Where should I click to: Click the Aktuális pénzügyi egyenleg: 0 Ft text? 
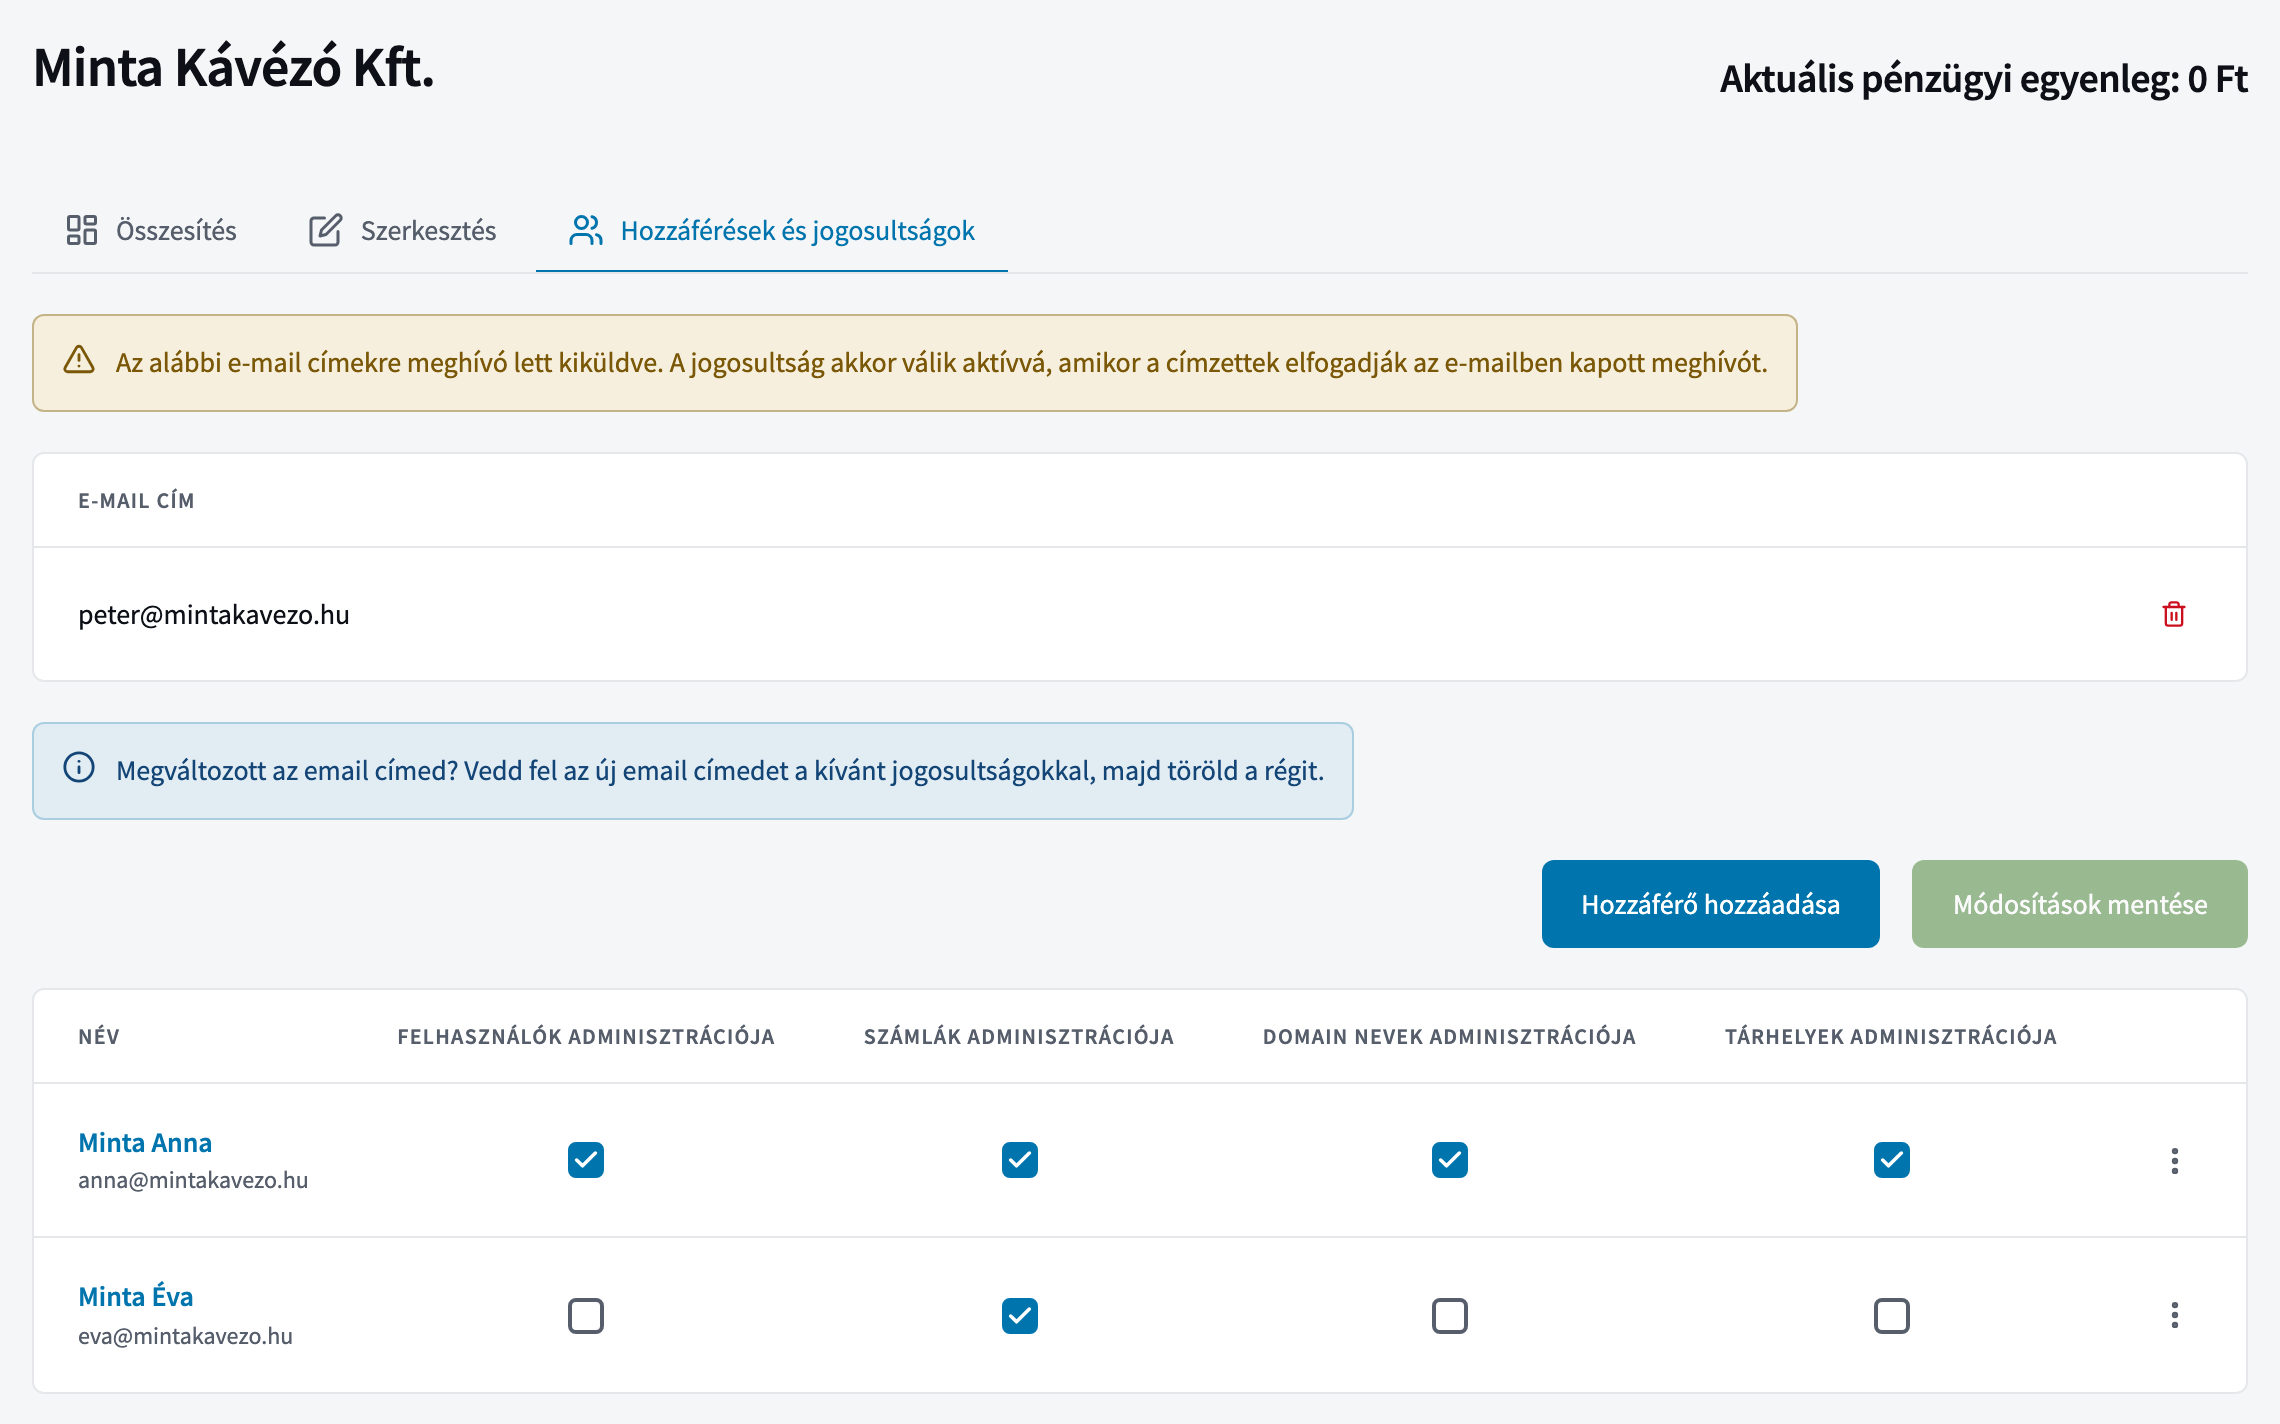[1984, 79]
